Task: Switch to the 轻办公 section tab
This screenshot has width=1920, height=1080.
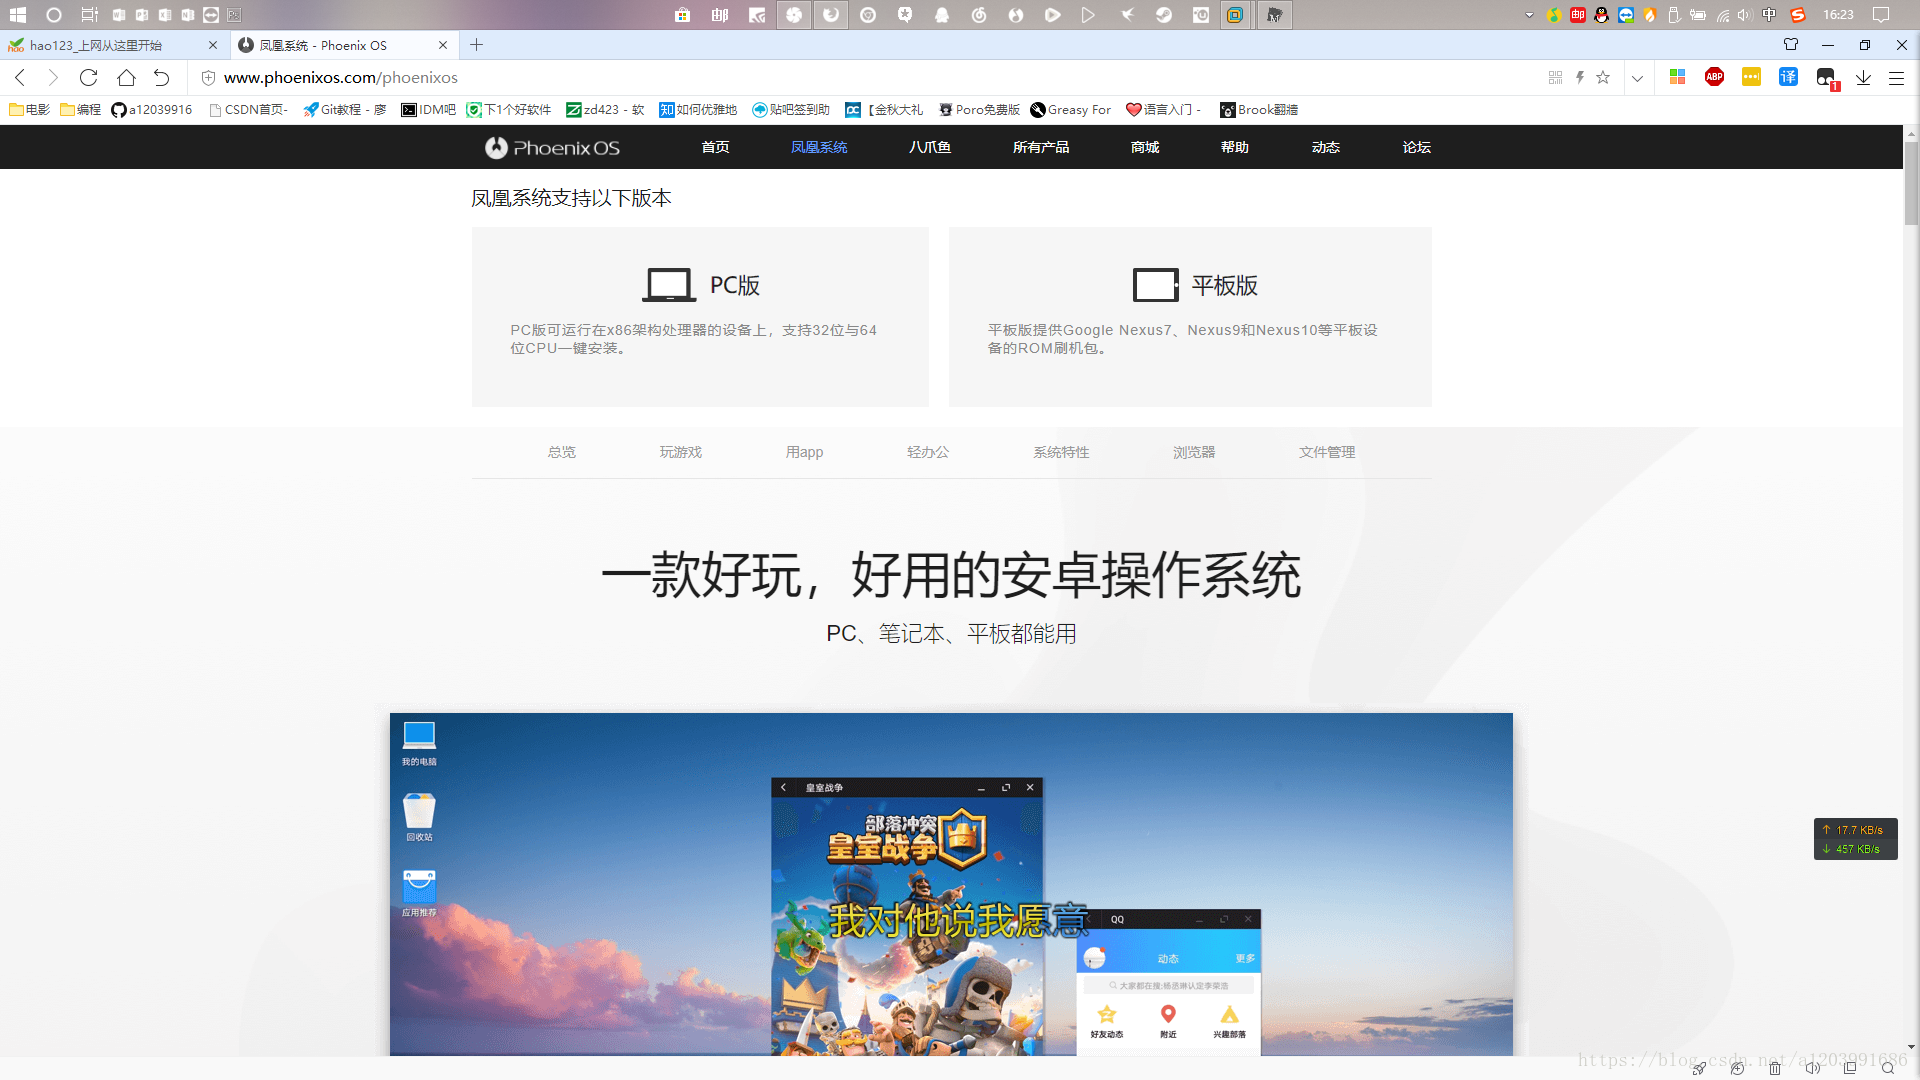Action: click(x=928, y=452)
